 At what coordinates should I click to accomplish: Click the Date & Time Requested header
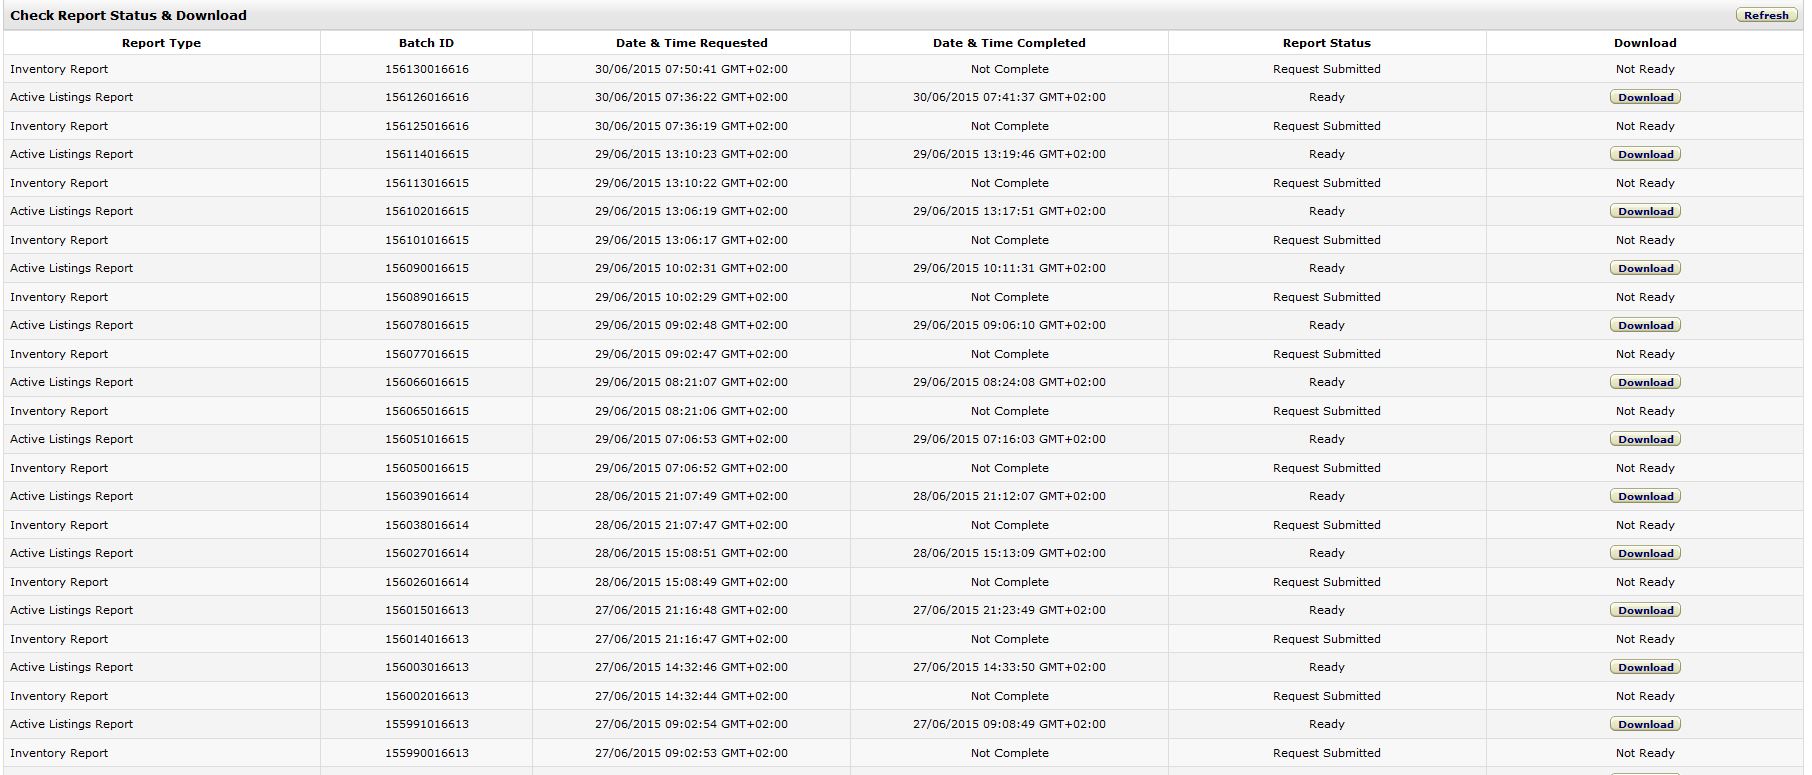(x=691, y=43)
